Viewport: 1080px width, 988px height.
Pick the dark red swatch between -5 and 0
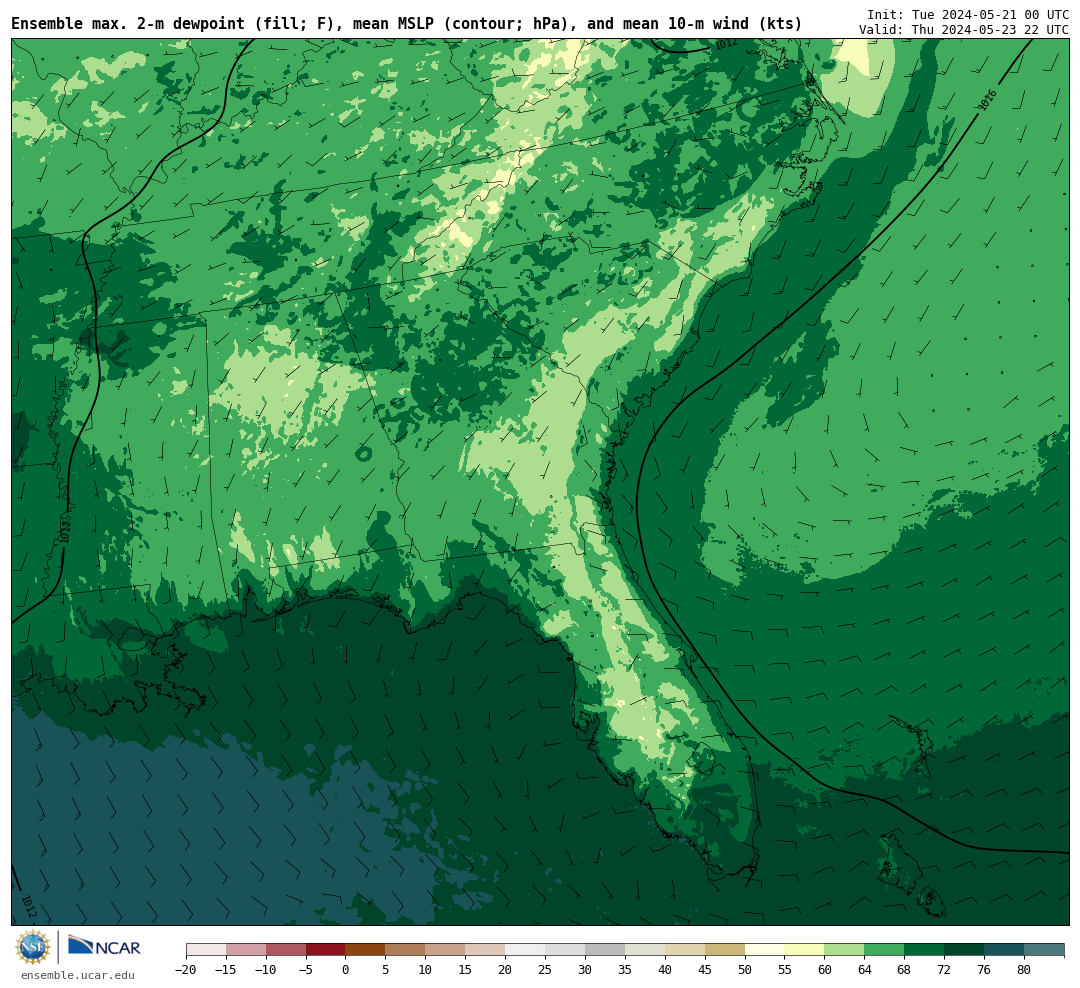[x=326, y=950]
